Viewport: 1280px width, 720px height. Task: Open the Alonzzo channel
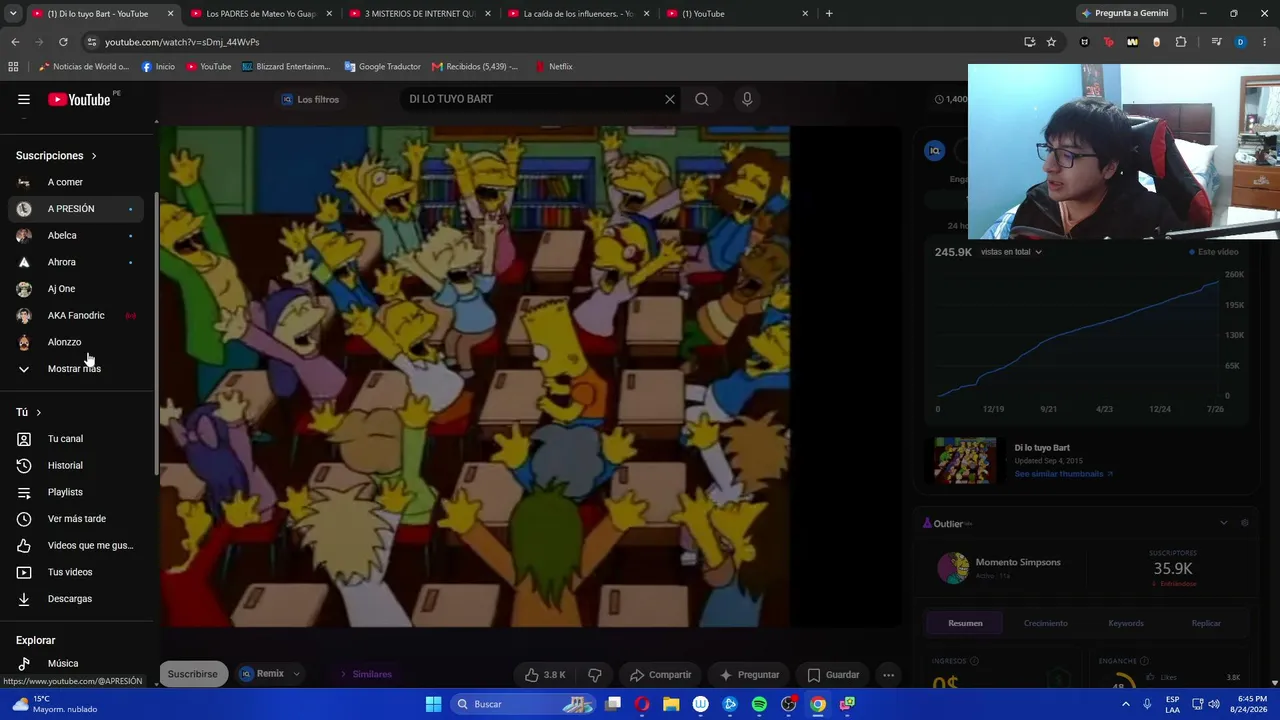click(78, 342)
